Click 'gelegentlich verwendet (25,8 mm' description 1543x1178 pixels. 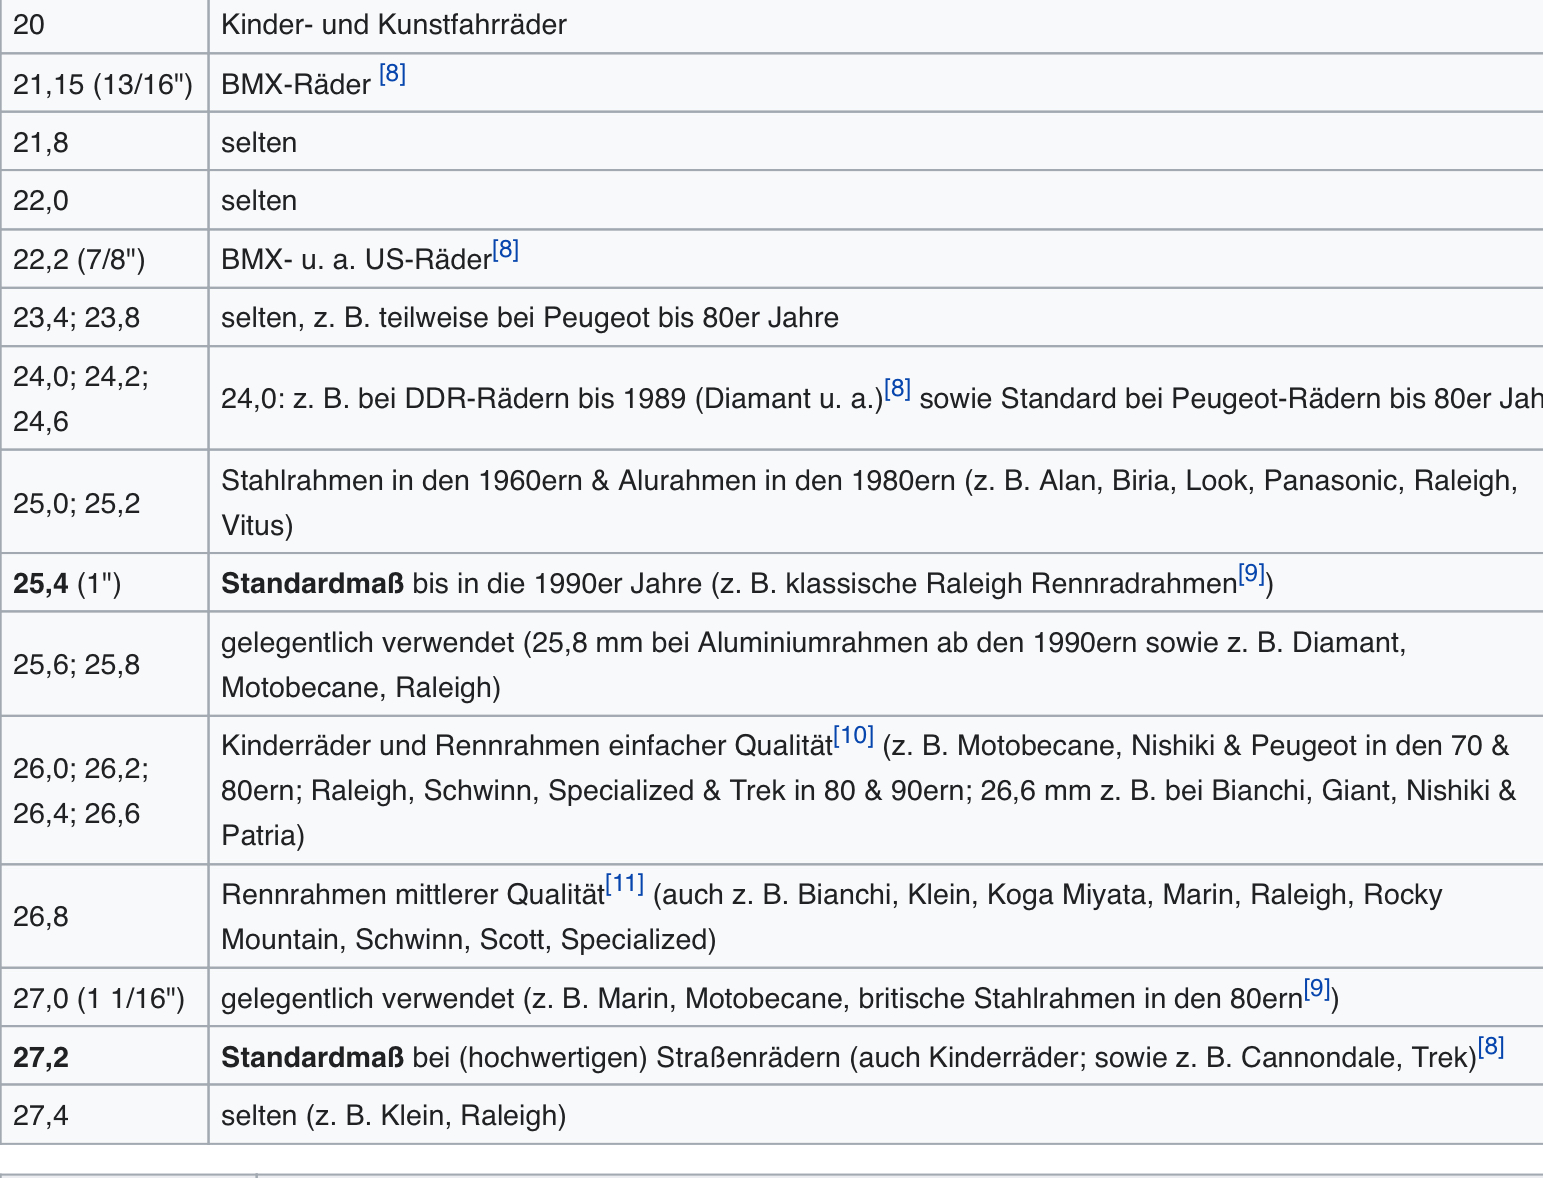pyautogui.click(x=814, y=665)
